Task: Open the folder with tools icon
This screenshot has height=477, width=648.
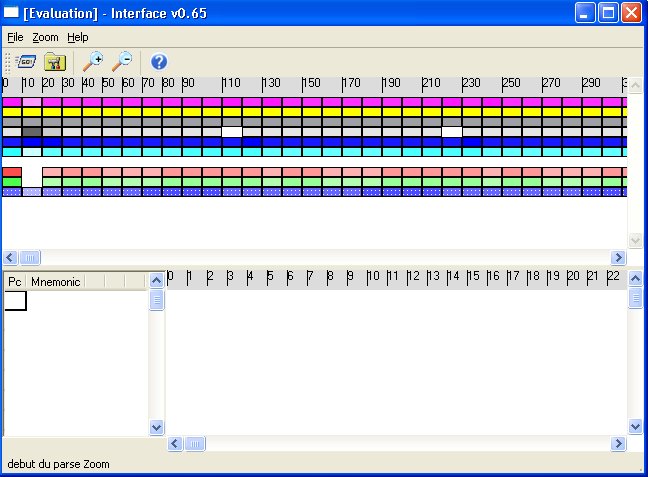Action: pos(55,62)
